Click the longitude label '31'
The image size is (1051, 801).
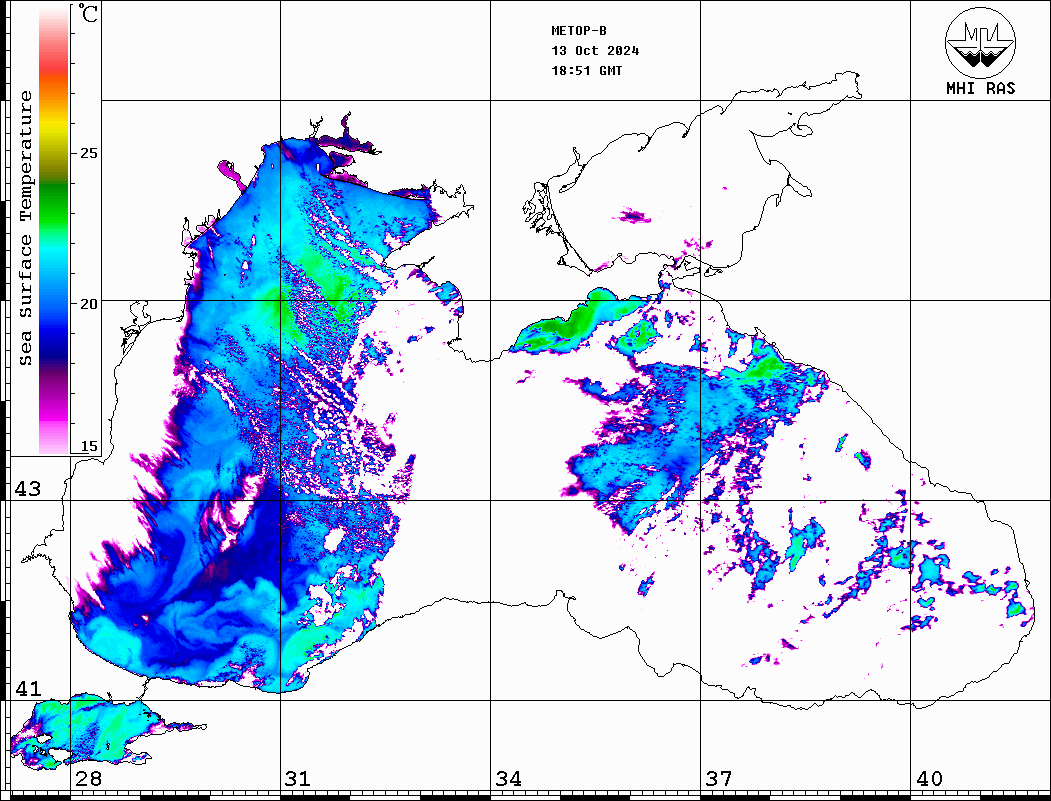pyautogui.click(x=298, y=779)
